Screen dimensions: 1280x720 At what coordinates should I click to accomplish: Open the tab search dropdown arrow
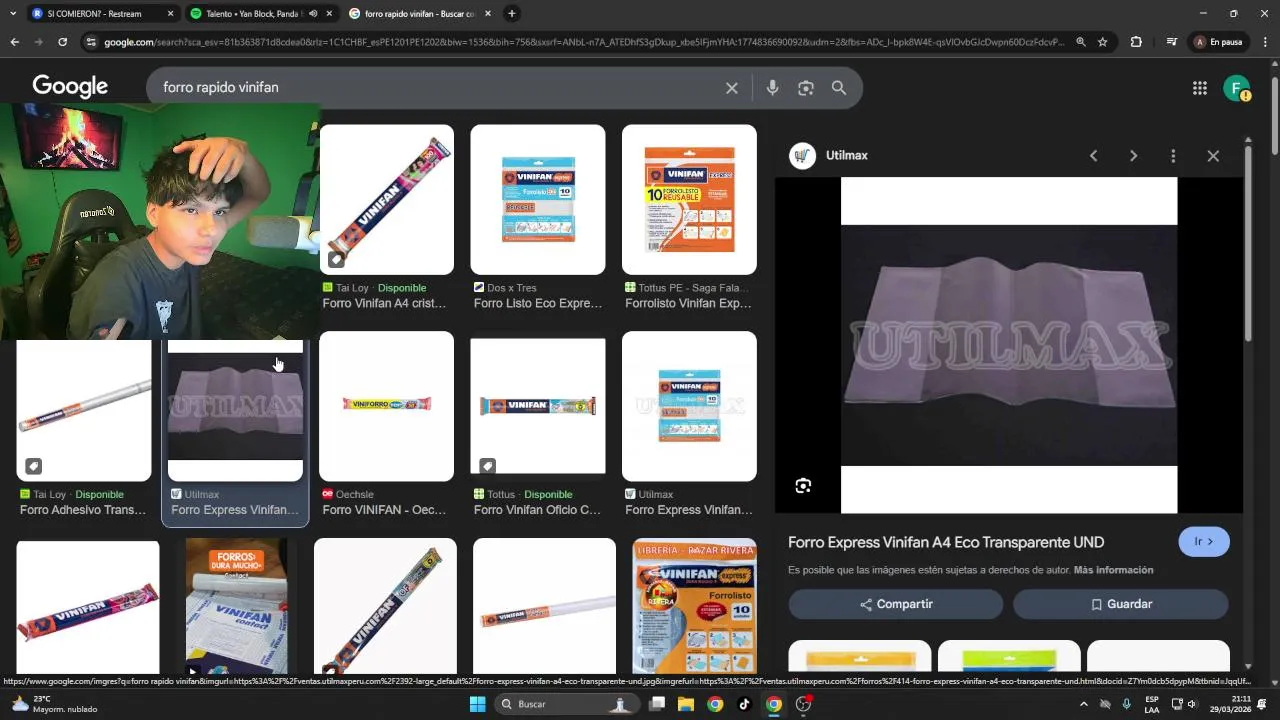pos(12,14)
